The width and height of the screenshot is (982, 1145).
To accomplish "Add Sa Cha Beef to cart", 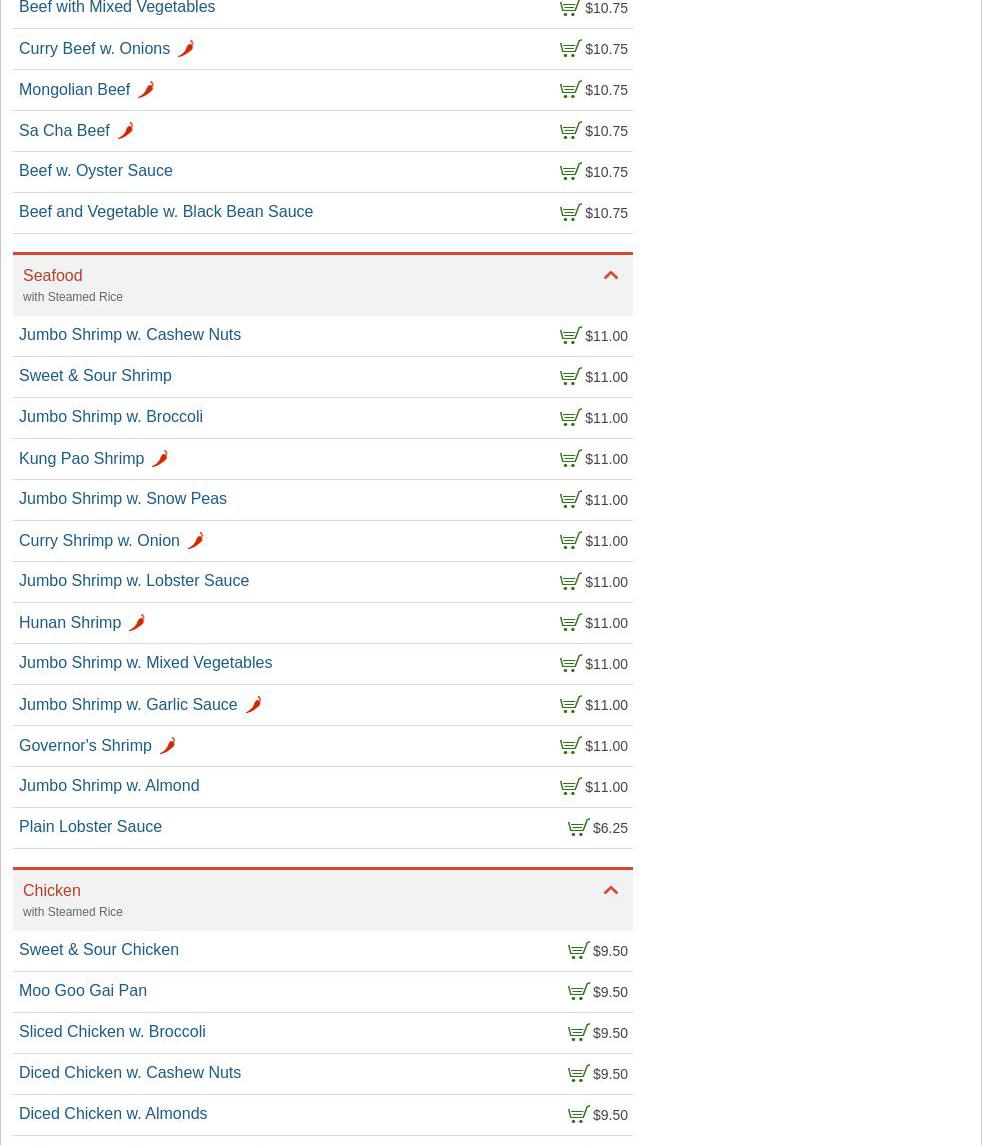I will (x=571, y=131).
